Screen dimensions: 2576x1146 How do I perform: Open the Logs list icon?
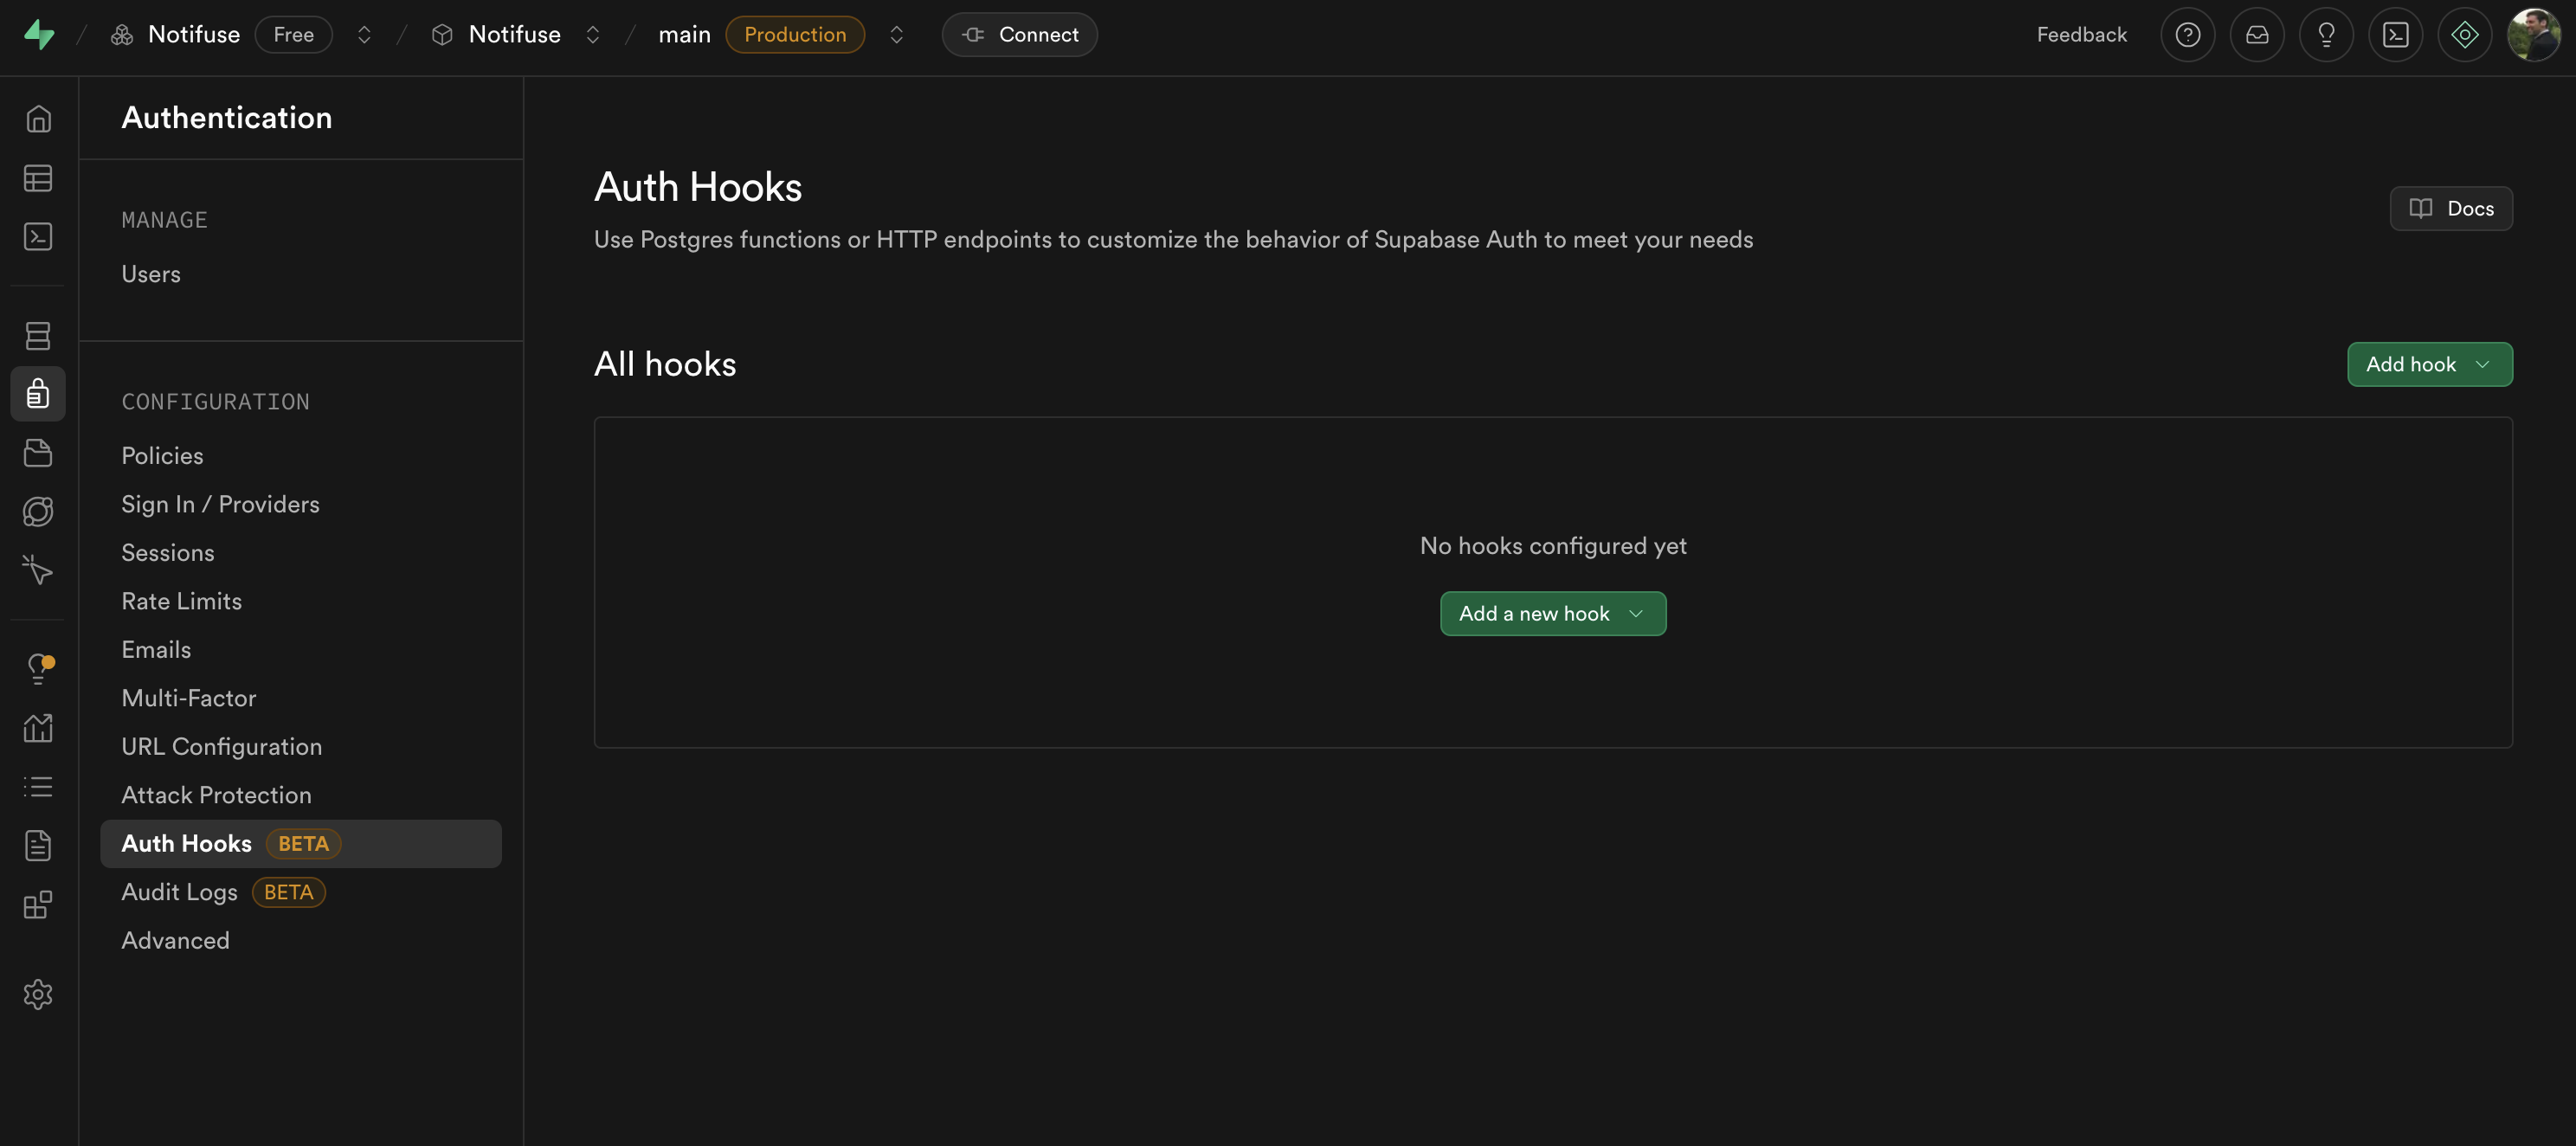pos(37,786)
